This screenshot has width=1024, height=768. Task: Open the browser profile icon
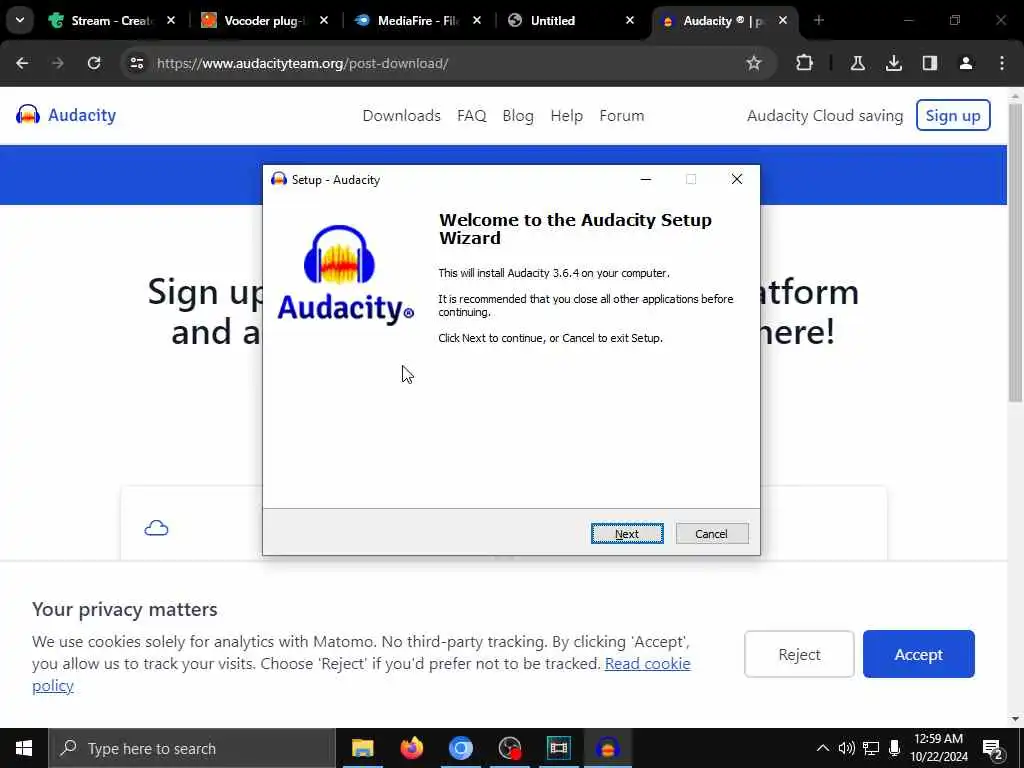pyautogui.click(x=966, y=63)
